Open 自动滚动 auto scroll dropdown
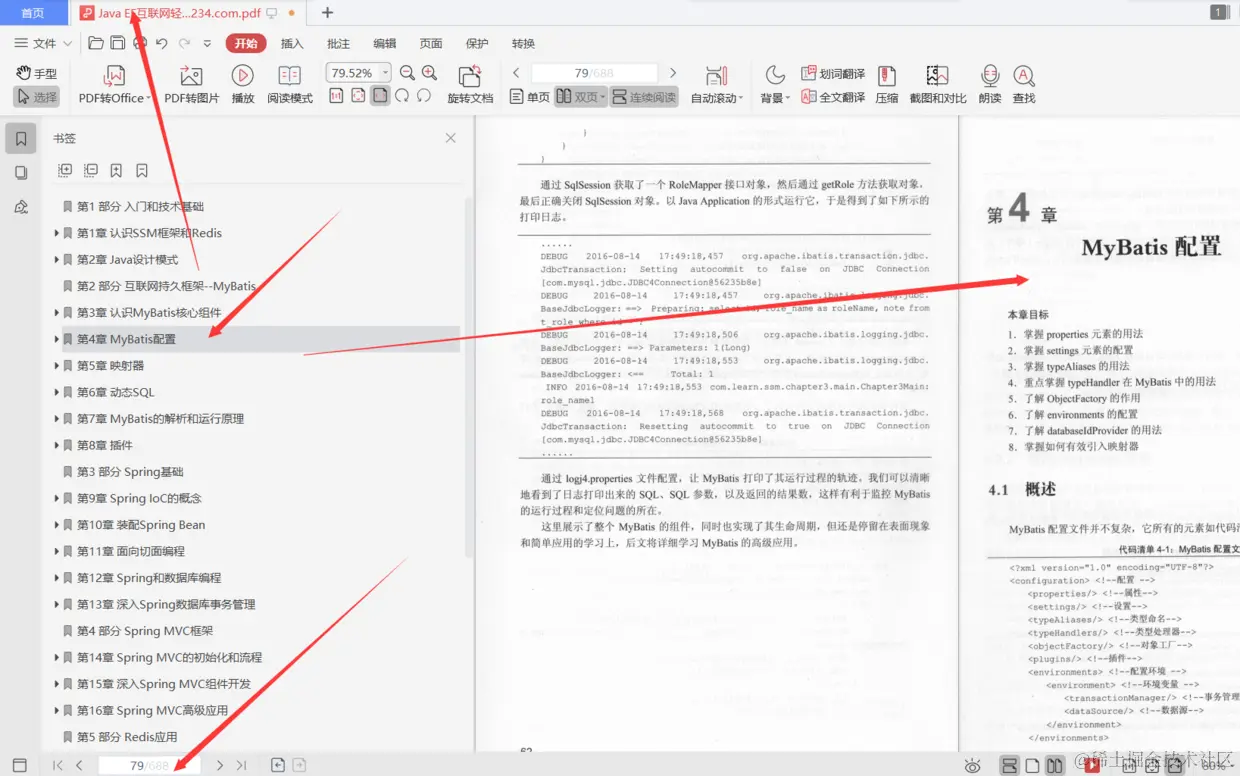The image size is (1240, 776). coord(717,84)
